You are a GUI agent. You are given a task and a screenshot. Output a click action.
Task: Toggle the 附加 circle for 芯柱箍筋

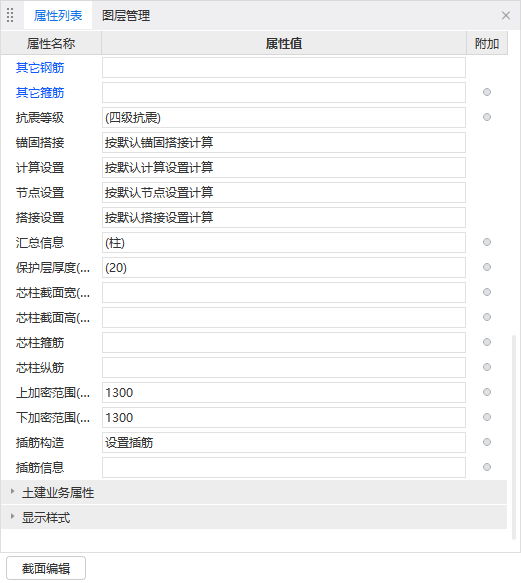pos(487,342)
